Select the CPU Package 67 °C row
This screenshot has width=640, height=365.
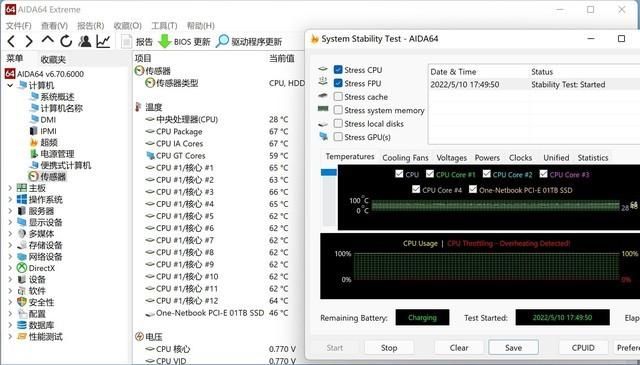pos(217,131)
